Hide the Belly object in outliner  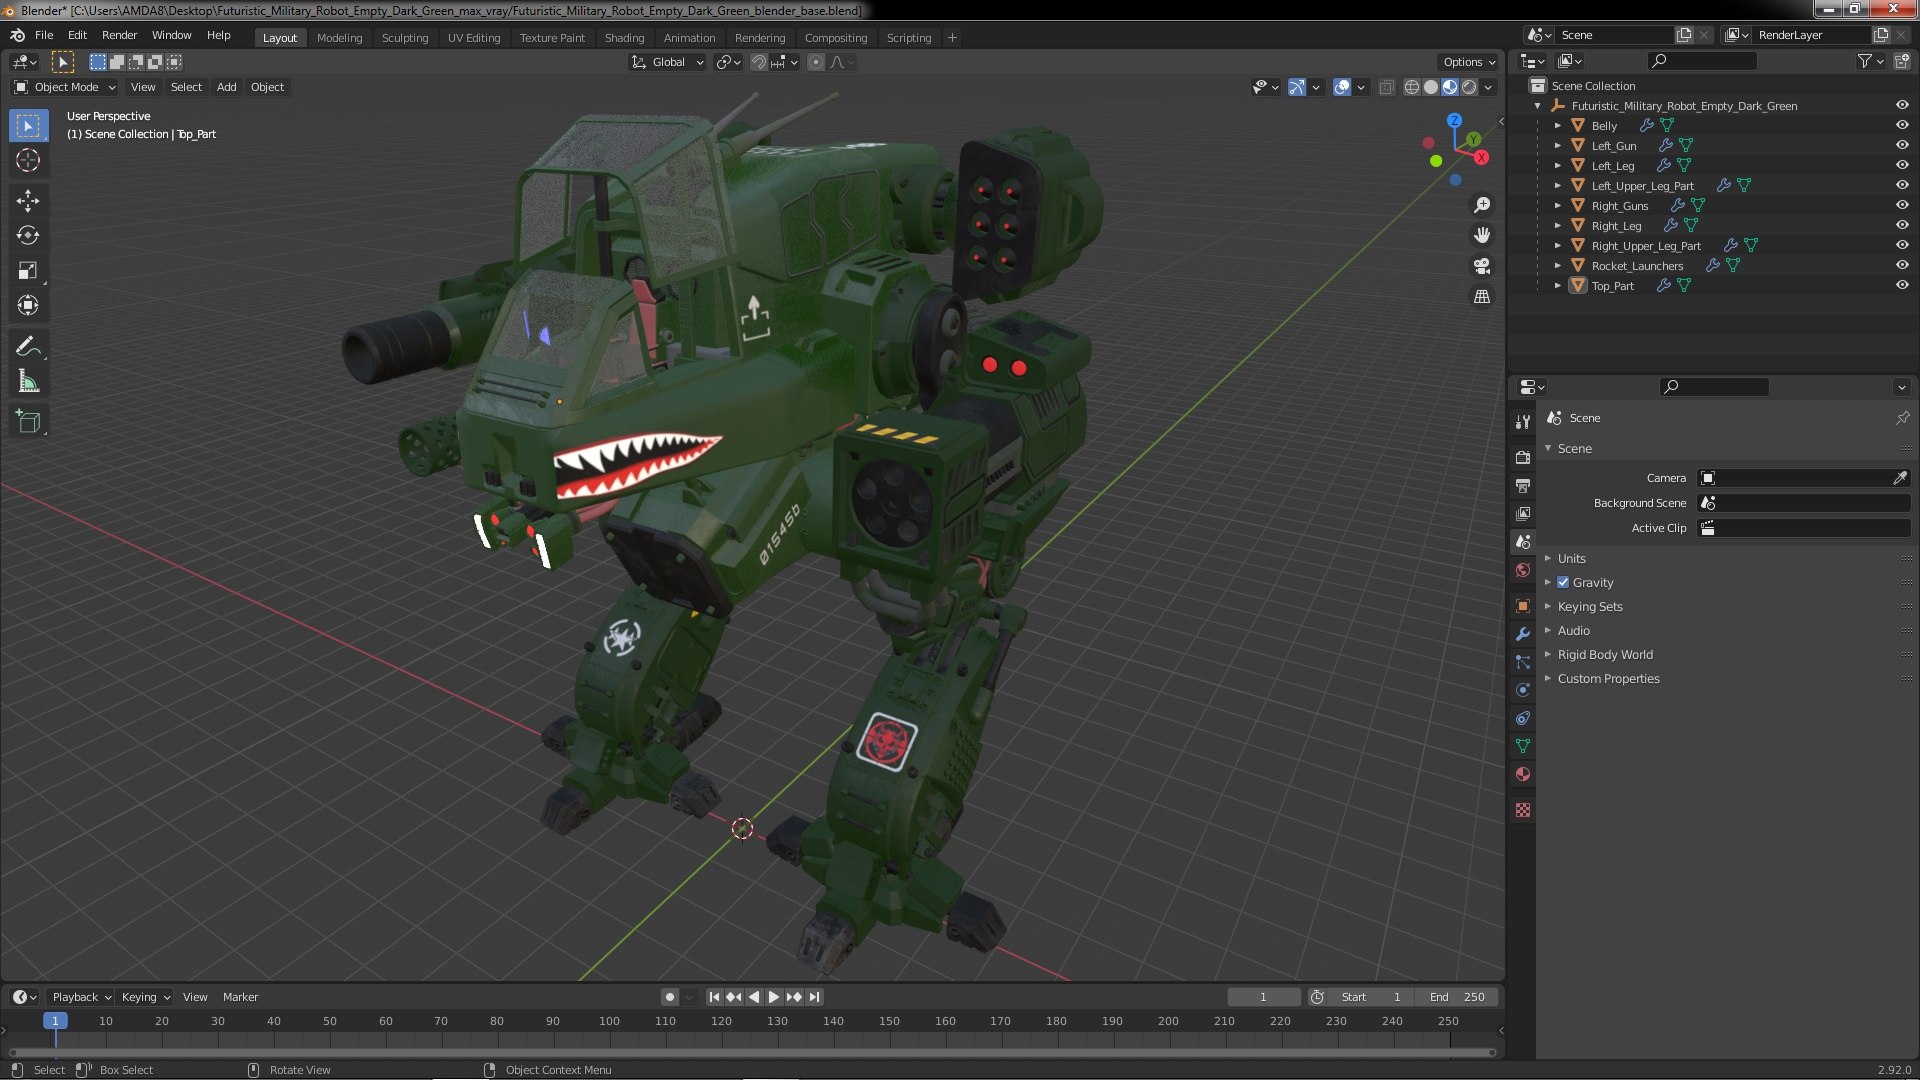click(x=1902, y=125)
